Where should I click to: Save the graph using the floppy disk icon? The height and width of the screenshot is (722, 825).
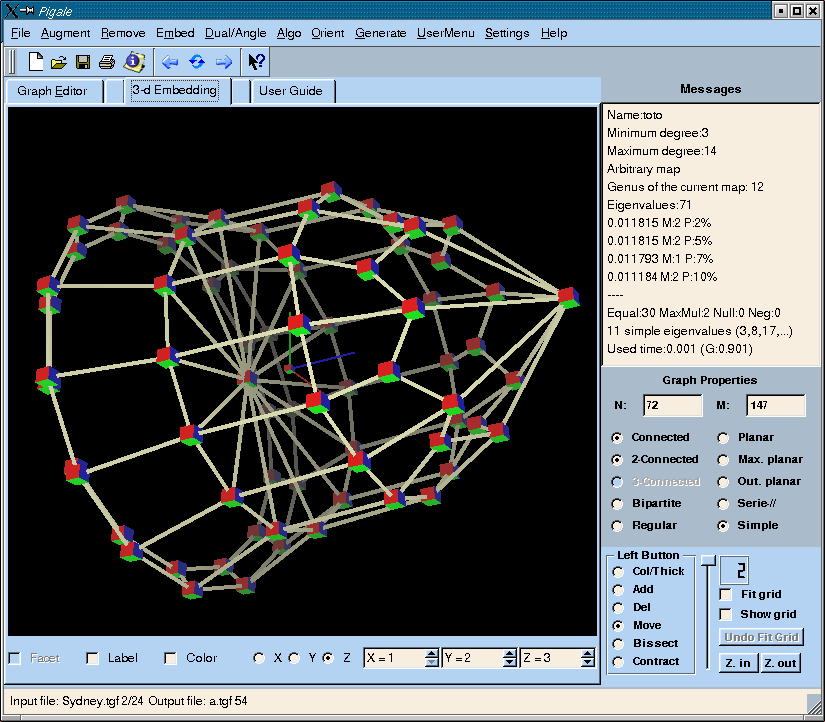[x=83, y=62]
